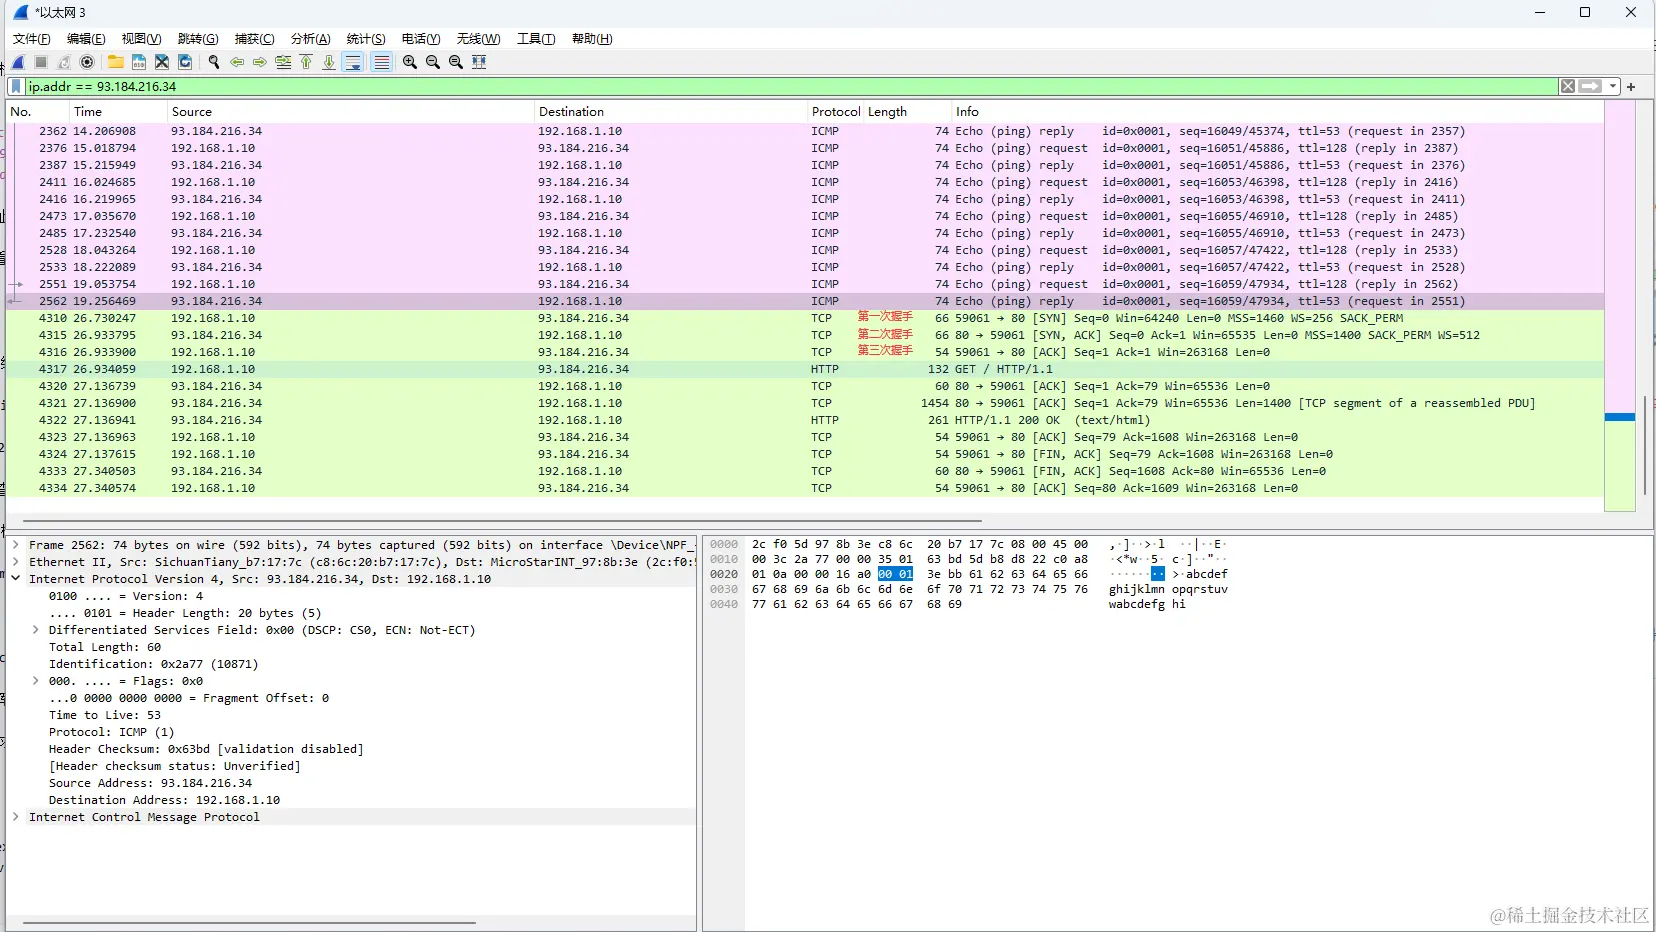
Task: Select packet 4322 HTTP/1.1 200 OK
Action: tap(805, 420)
